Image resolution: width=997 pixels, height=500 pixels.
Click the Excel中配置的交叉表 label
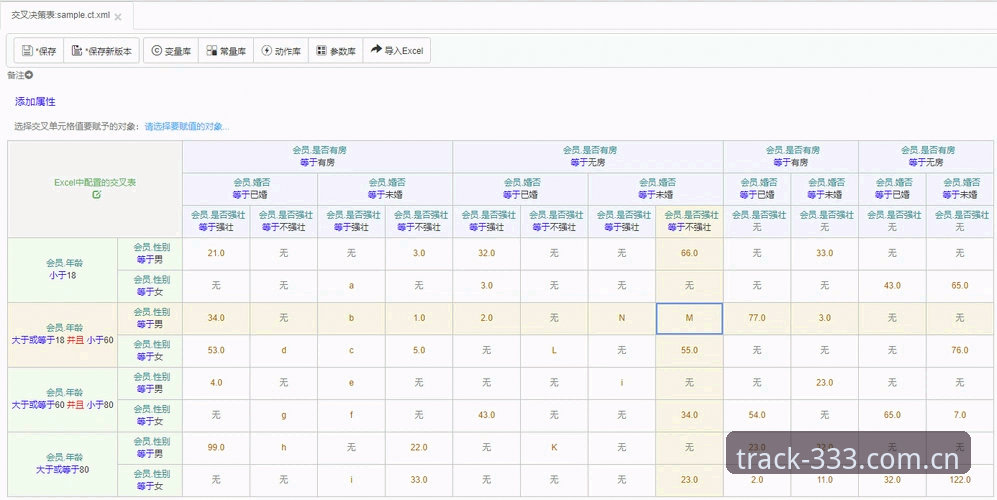click(95, 183)
